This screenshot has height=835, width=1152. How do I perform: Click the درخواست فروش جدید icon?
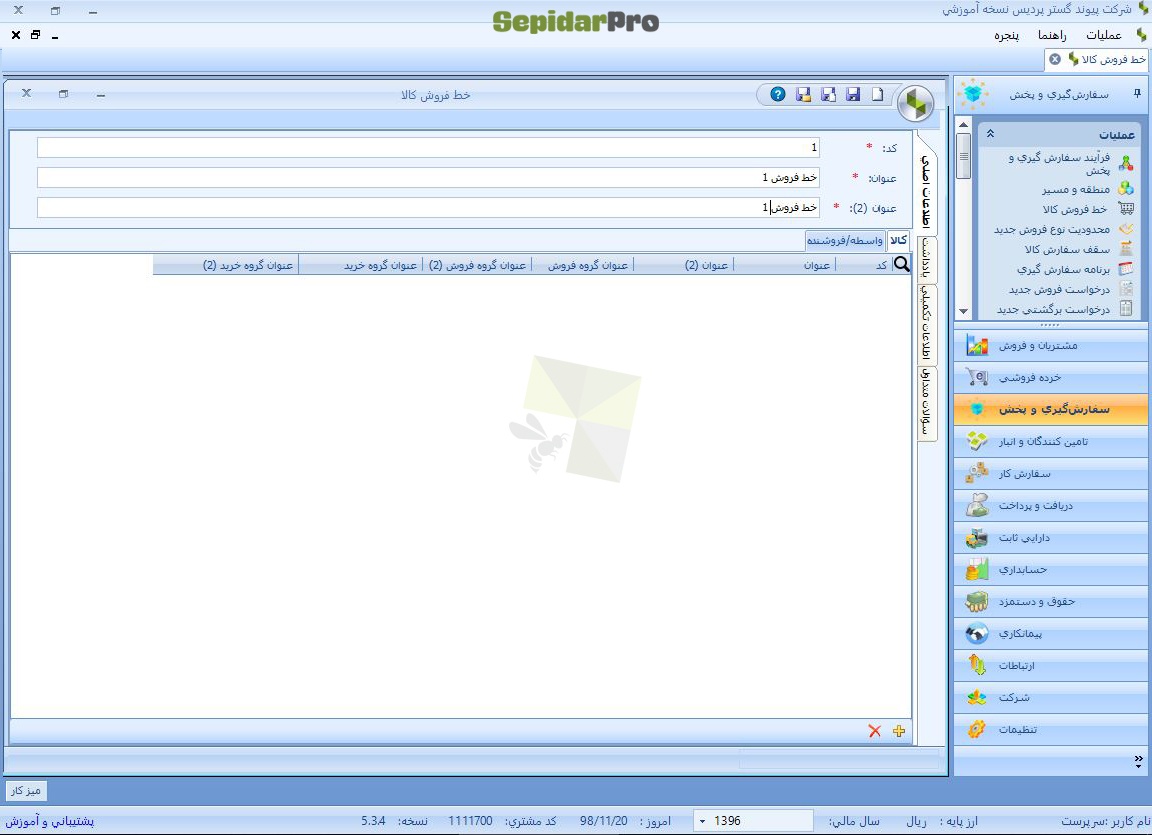tap(1126, 289)
